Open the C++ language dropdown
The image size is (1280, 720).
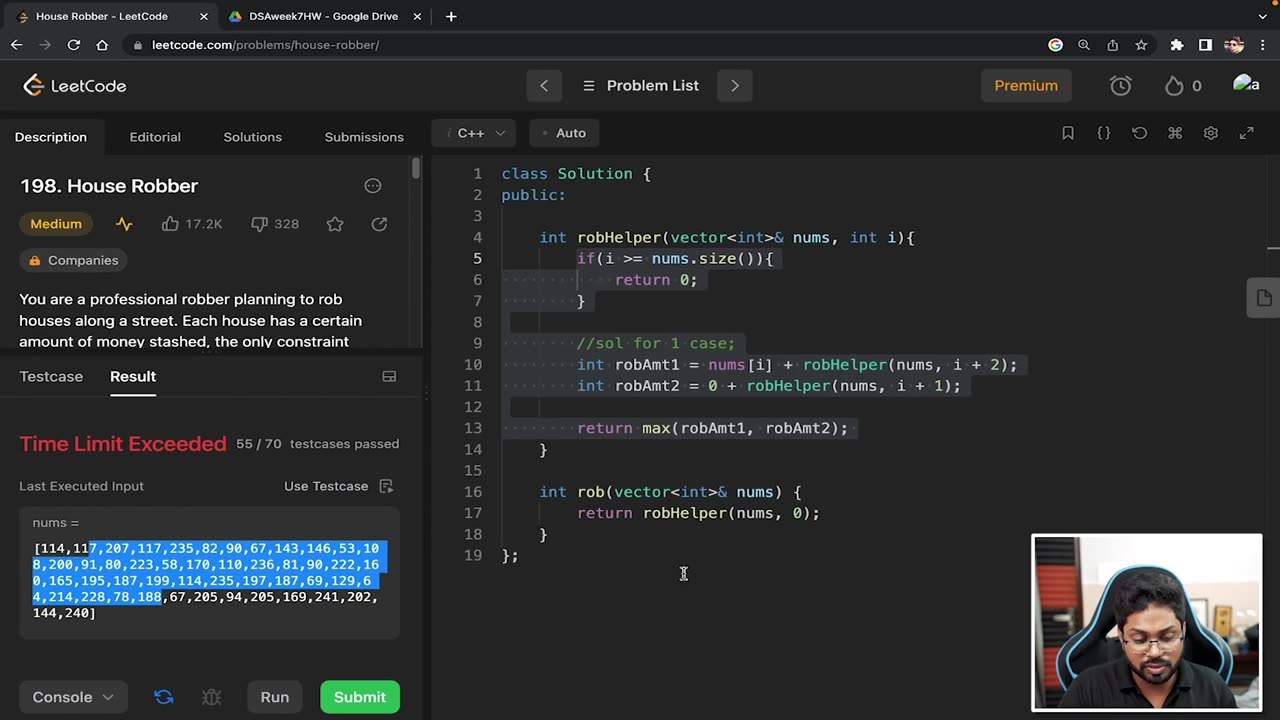(476, 133)
